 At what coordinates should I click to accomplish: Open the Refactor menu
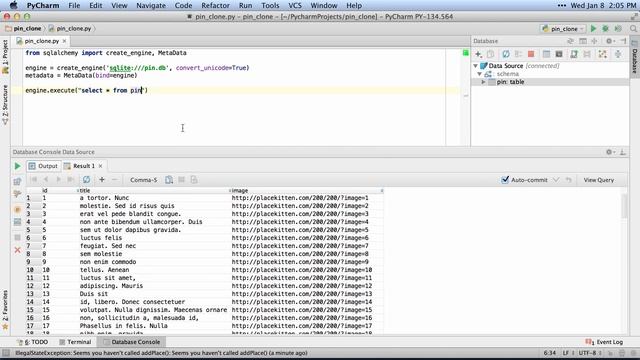(x=215, y=5)
